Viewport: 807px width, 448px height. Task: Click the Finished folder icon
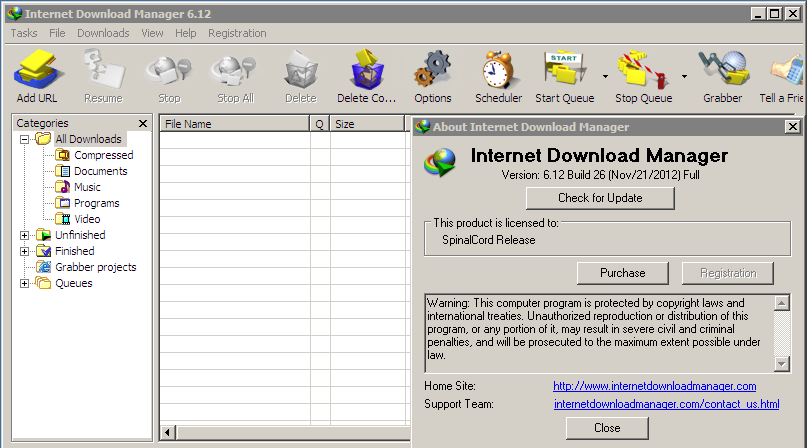[x=43, y=251]
